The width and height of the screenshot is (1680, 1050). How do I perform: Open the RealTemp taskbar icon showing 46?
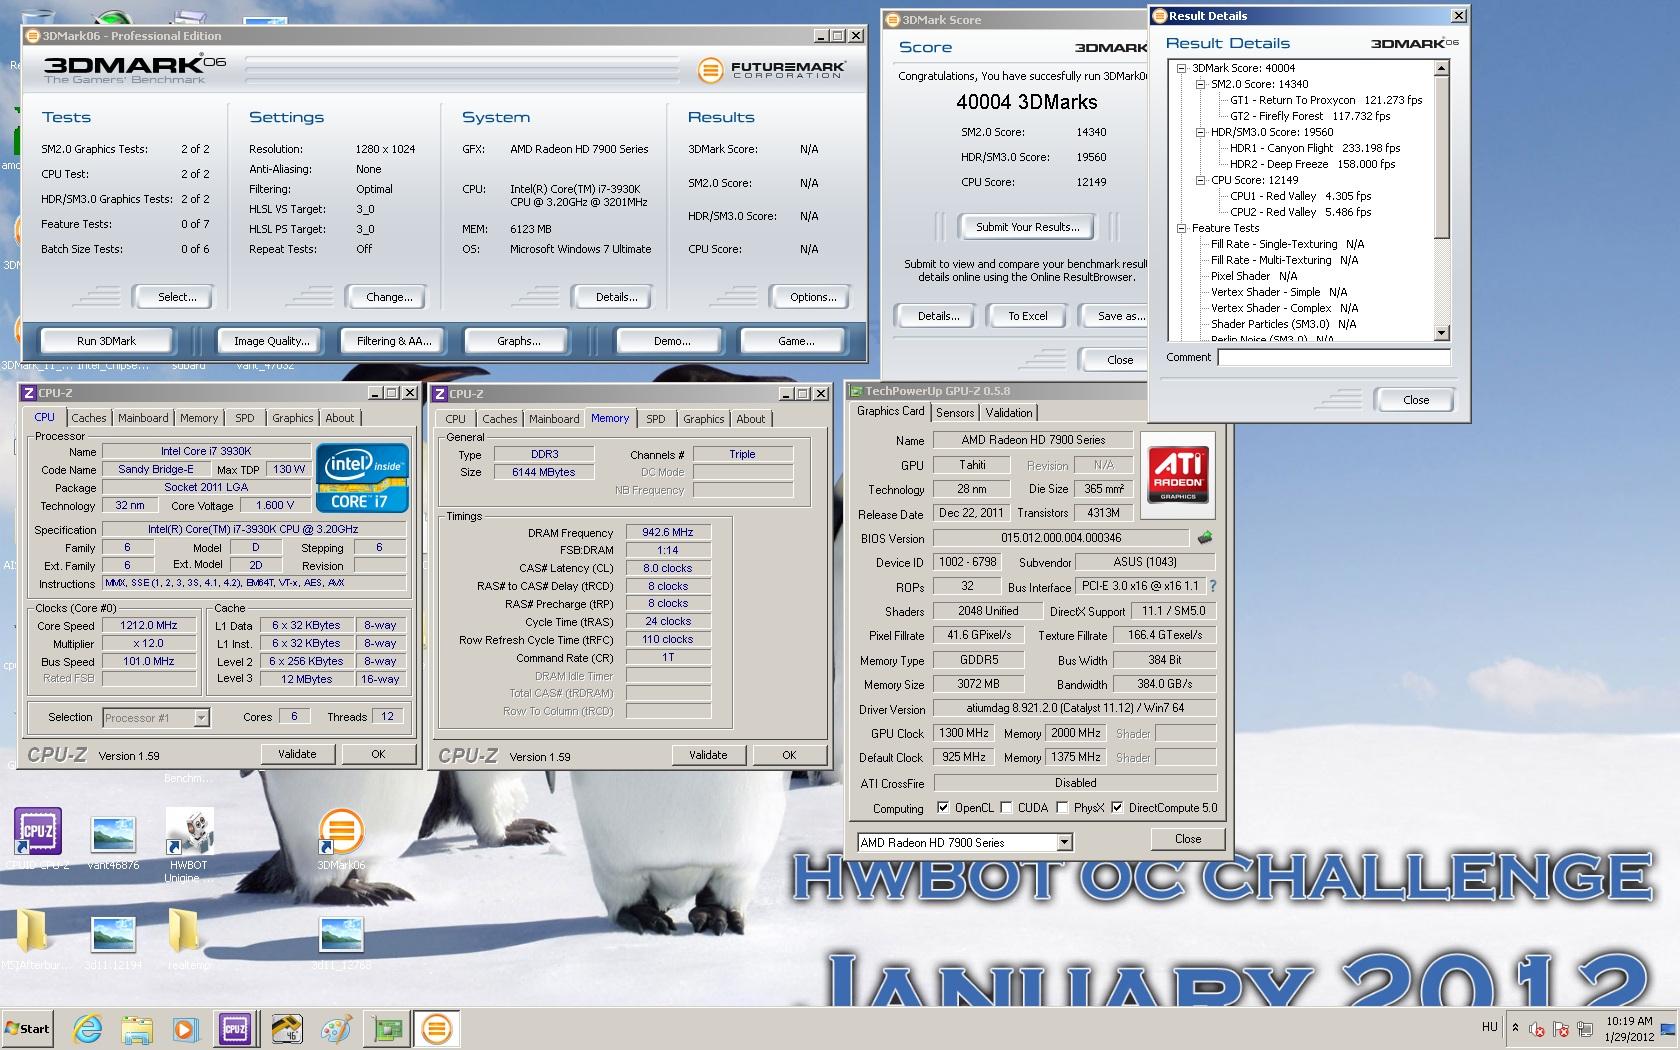(286, 1029)
